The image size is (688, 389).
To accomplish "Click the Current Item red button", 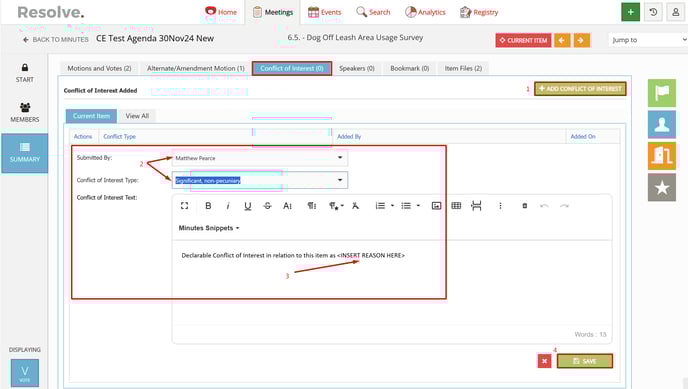I will coord(523,40).
